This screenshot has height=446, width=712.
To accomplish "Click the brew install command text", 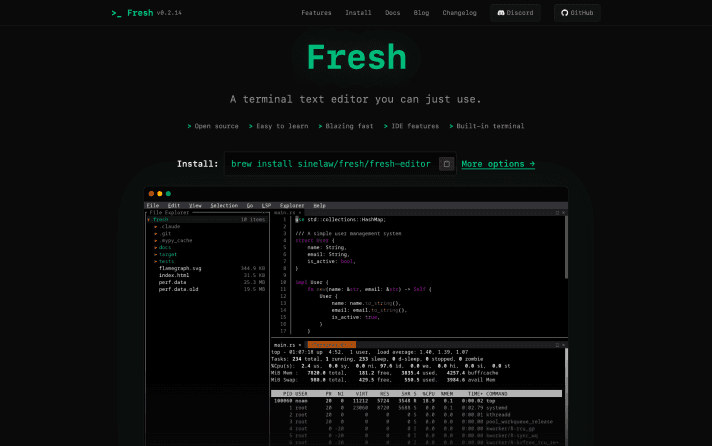I will [x=331, y=164].
